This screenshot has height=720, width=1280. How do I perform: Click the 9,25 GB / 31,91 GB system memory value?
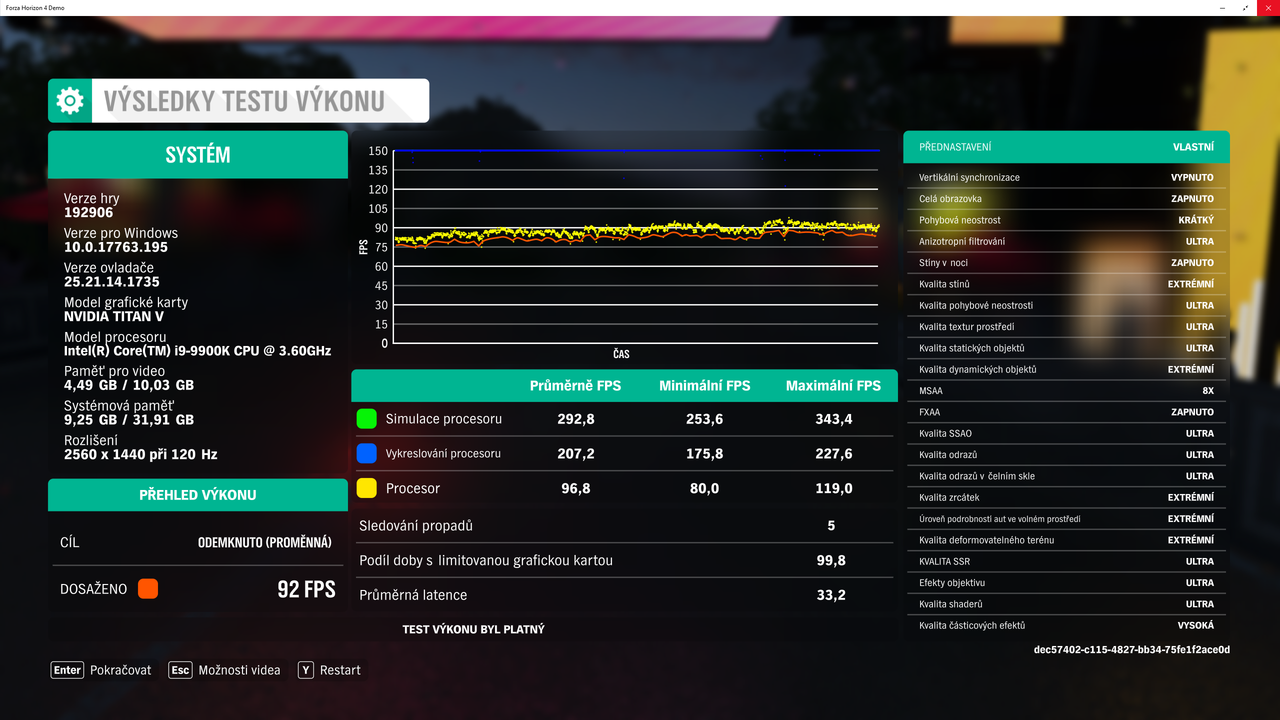[x=129, y=420]
